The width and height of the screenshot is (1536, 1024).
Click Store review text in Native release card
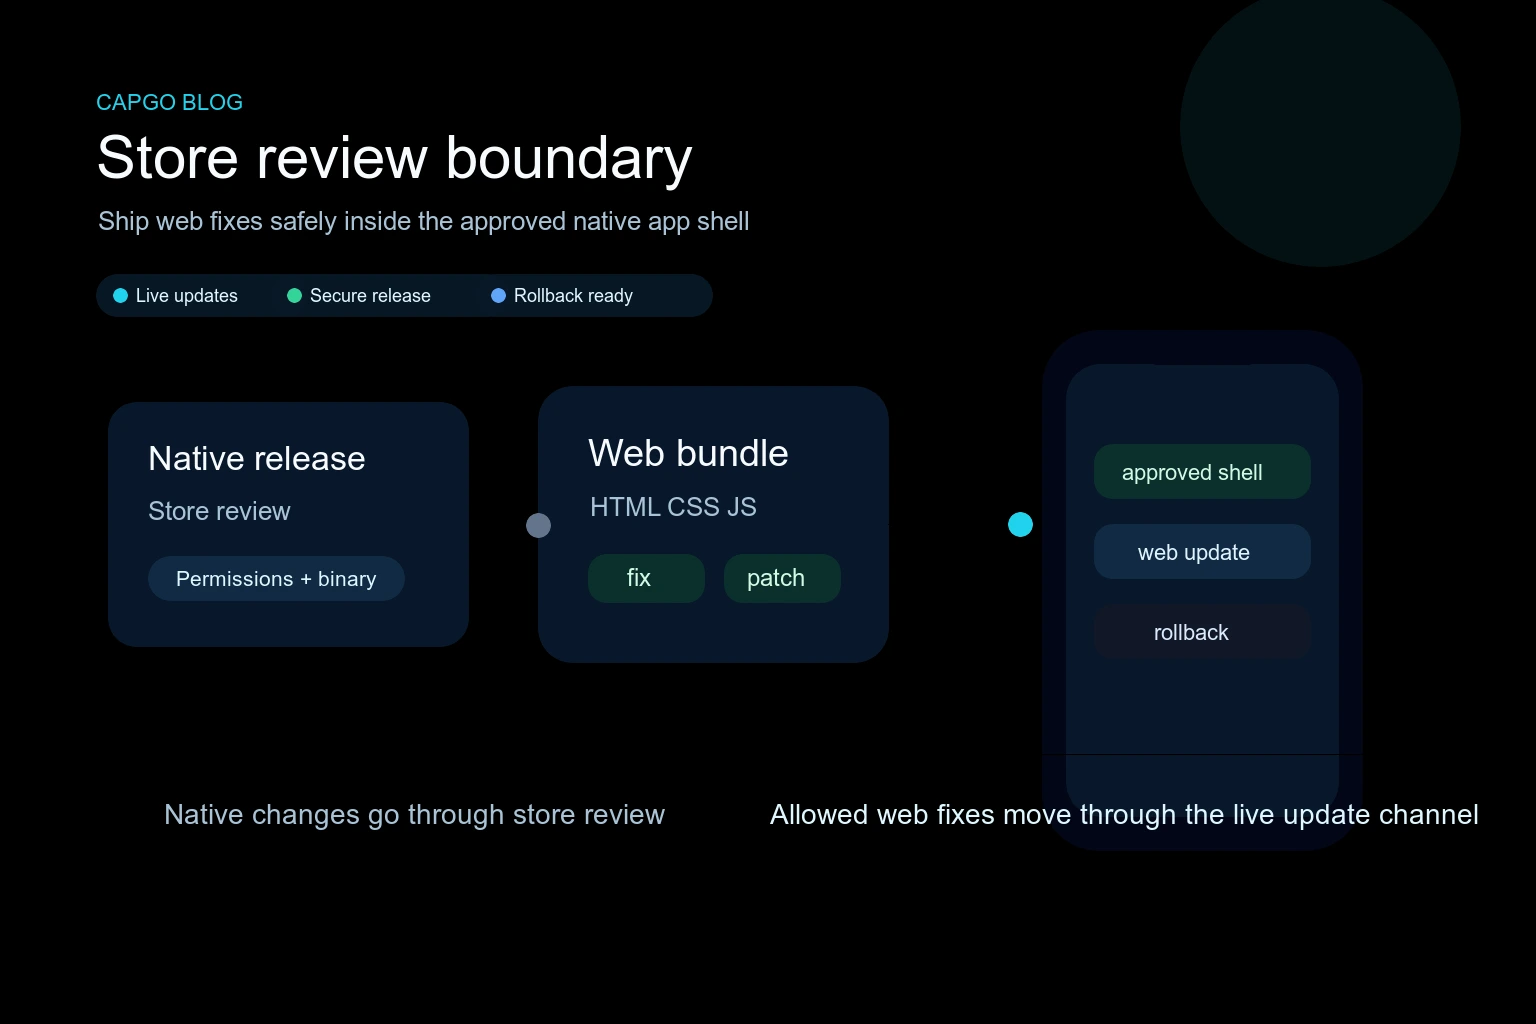219,511
